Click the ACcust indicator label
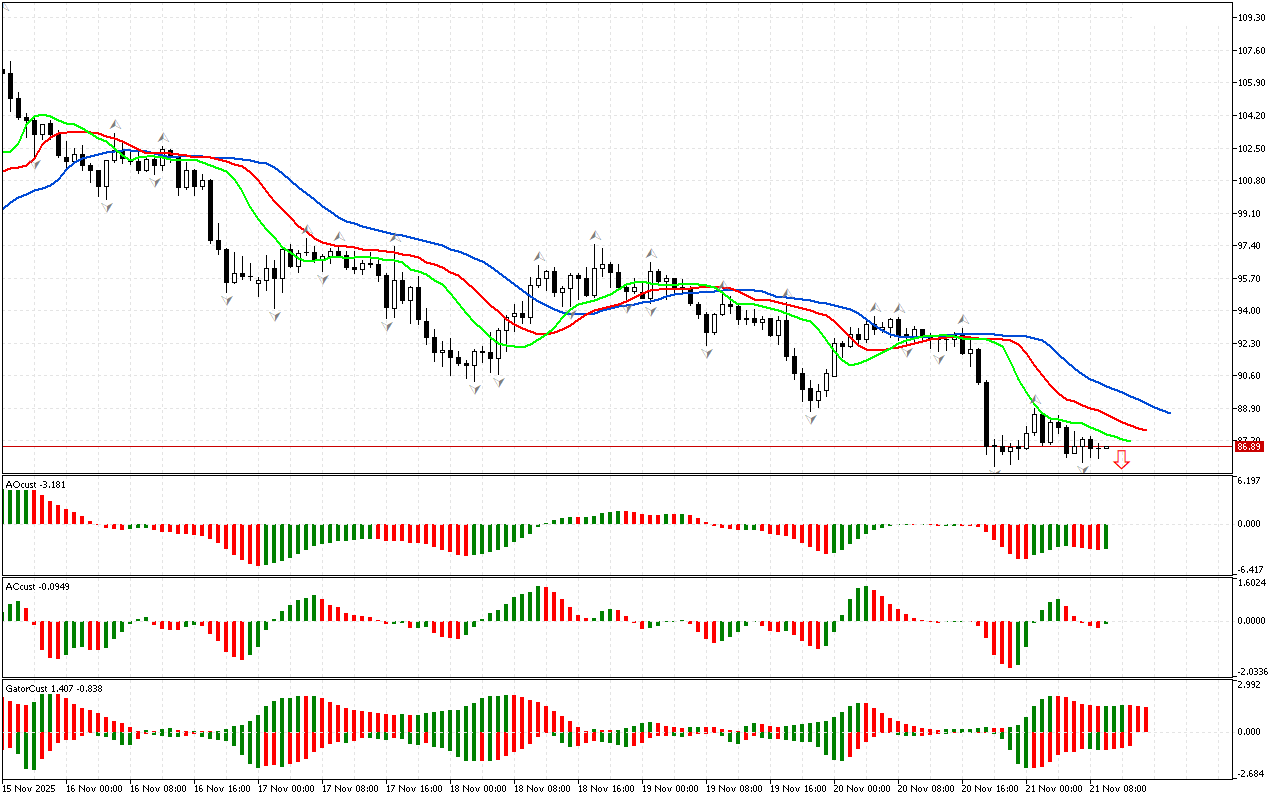1280x800 pixels. tap(34, 586)
